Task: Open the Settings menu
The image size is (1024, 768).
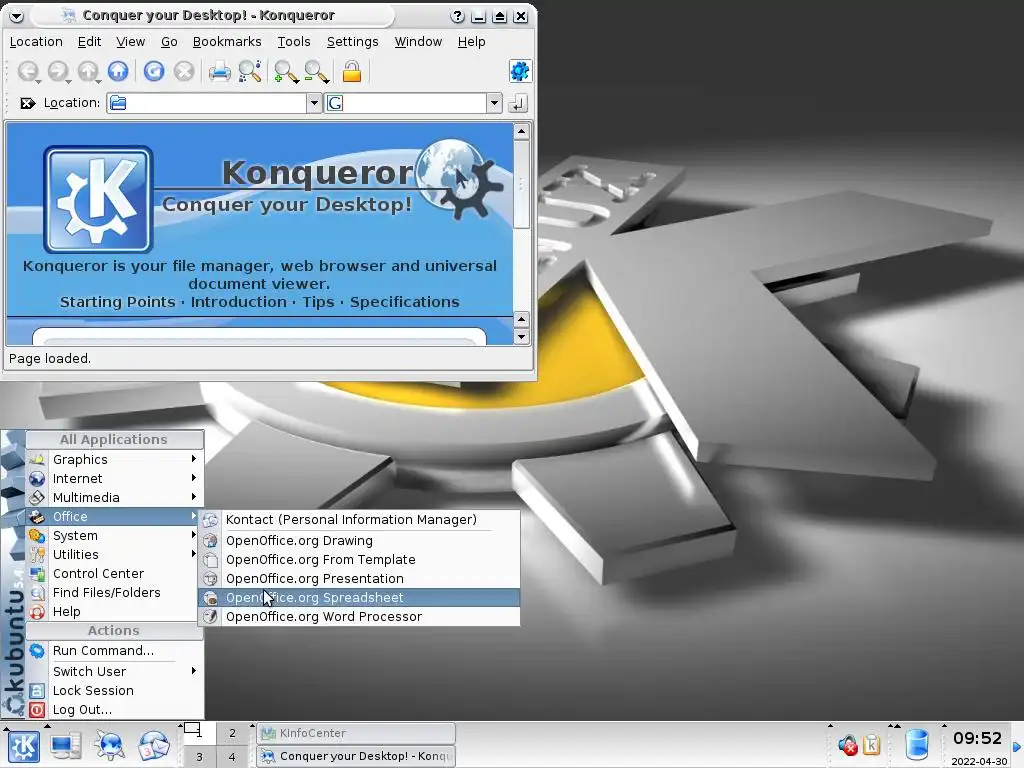Action: [352, 42]
